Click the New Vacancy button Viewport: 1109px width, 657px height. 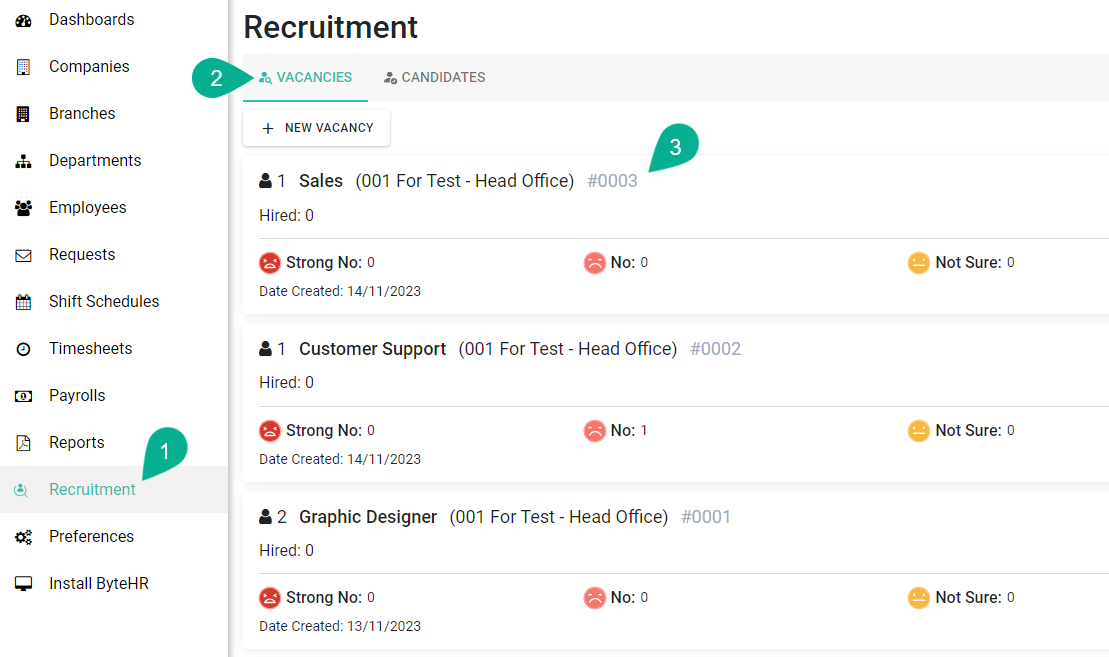(316, 128)
